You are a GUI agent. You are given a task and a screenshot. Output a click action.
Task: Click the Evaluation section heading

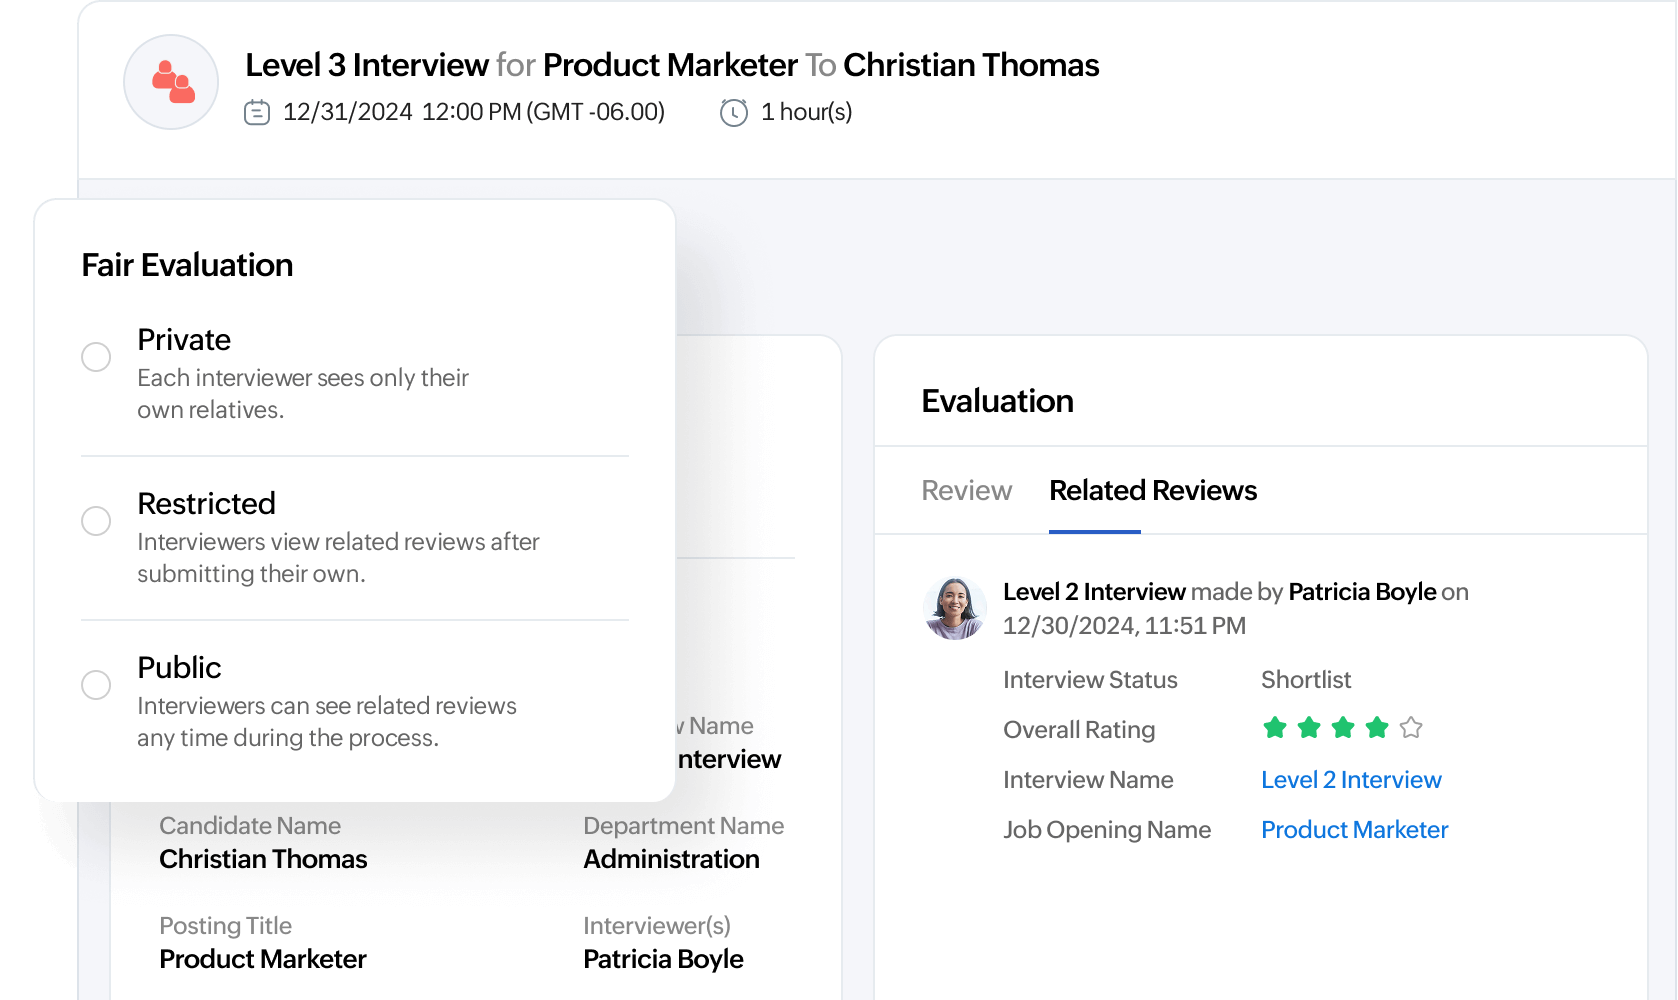pos(997,400)
